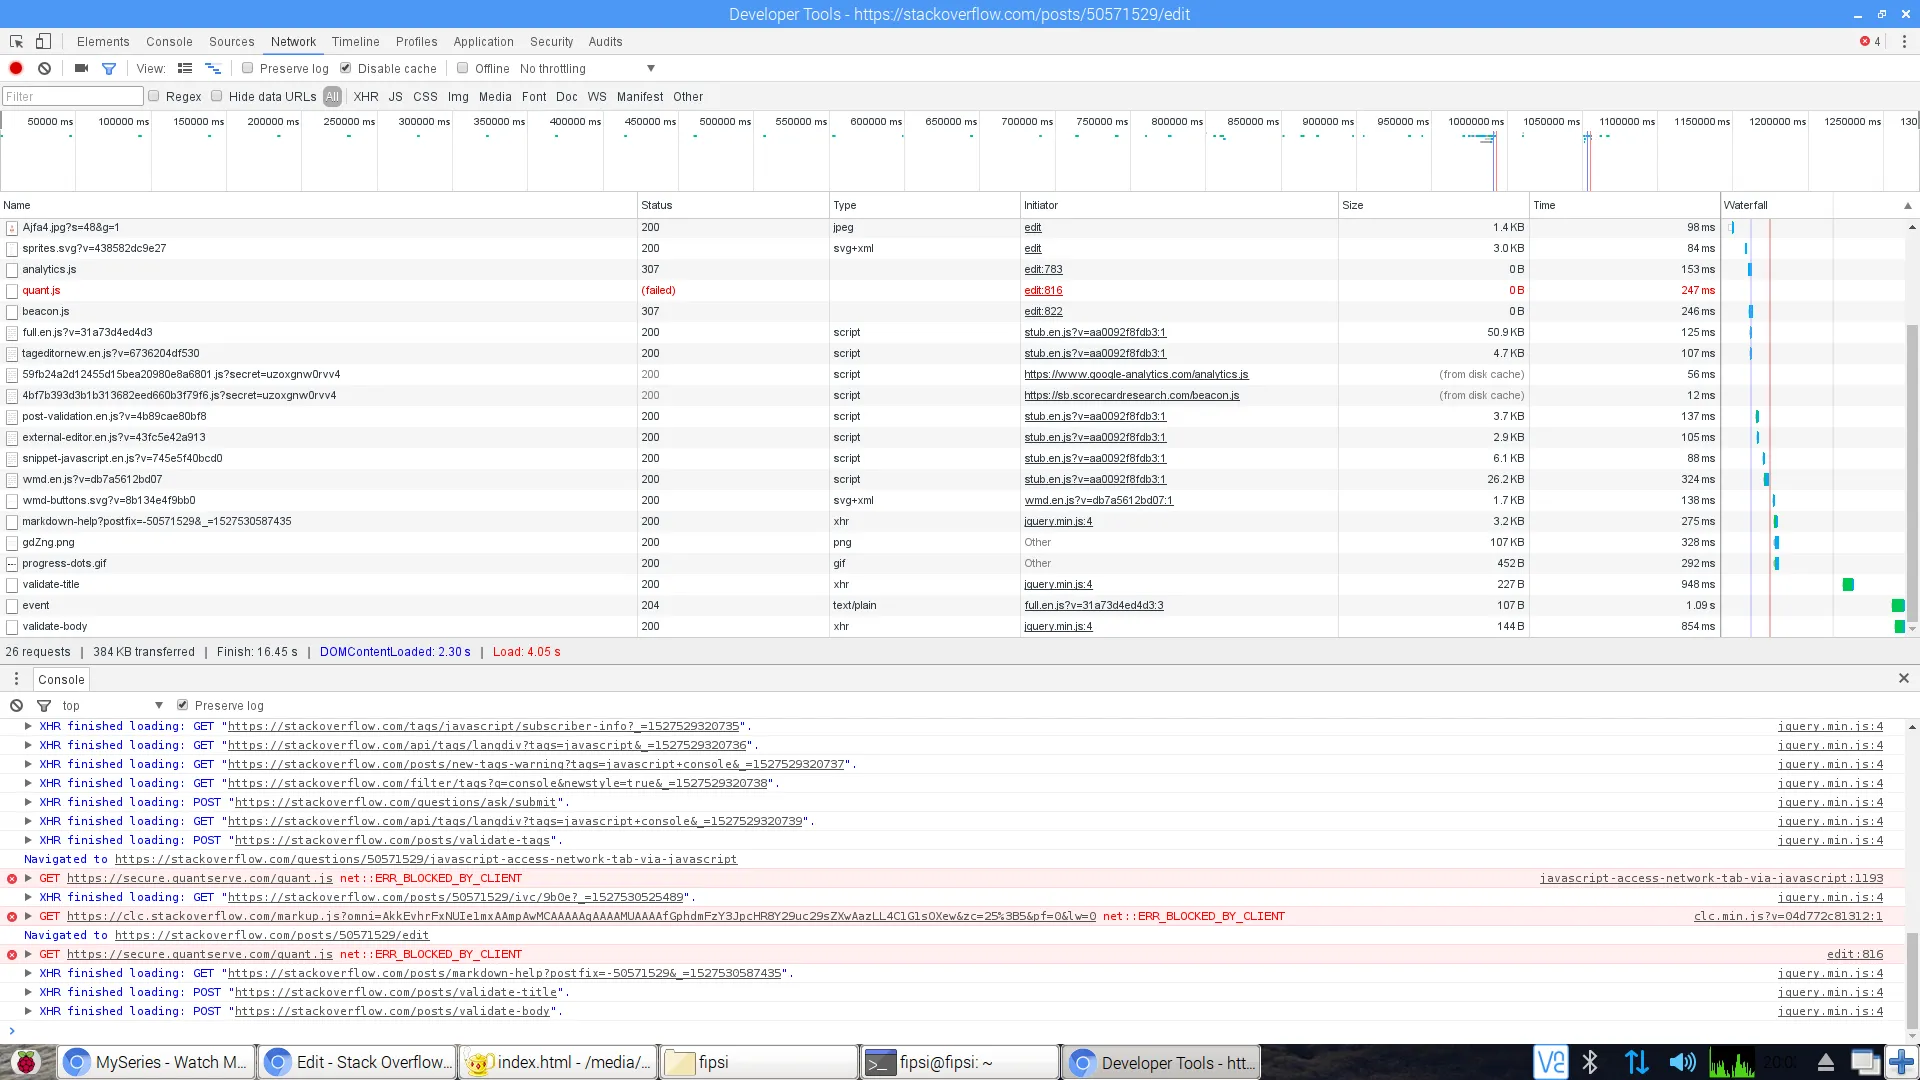Expand the validate-body XHR console entry
1920x1080 pixels.
coord(28,1011)
